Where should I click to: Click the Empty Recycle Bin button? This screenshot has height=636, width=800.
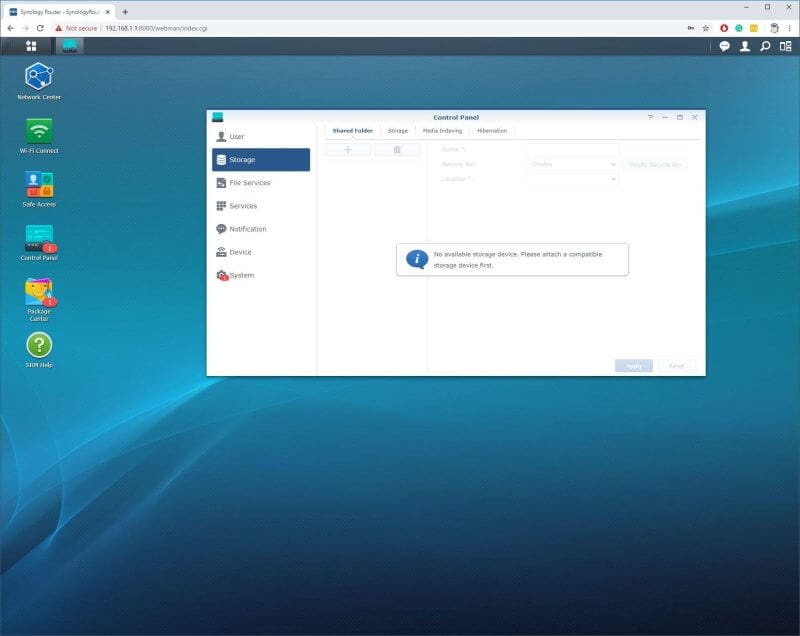point(655,163)
